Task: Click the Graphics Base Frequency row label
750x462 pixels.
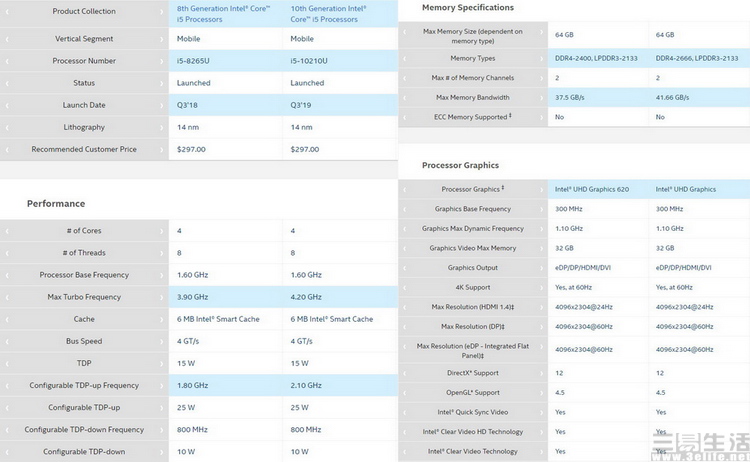Action: tap(473, 209)
